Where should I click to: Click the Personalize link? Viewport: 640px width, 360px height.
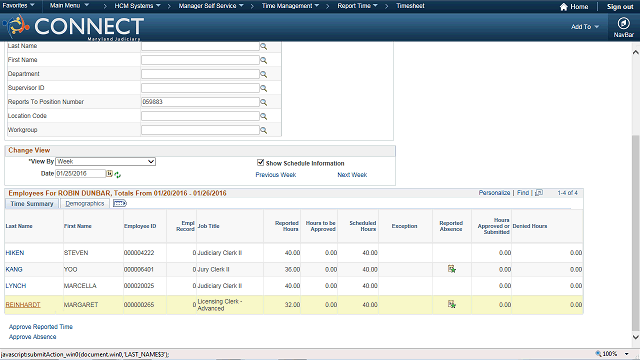pyautogui.click(x=494, y=193)
